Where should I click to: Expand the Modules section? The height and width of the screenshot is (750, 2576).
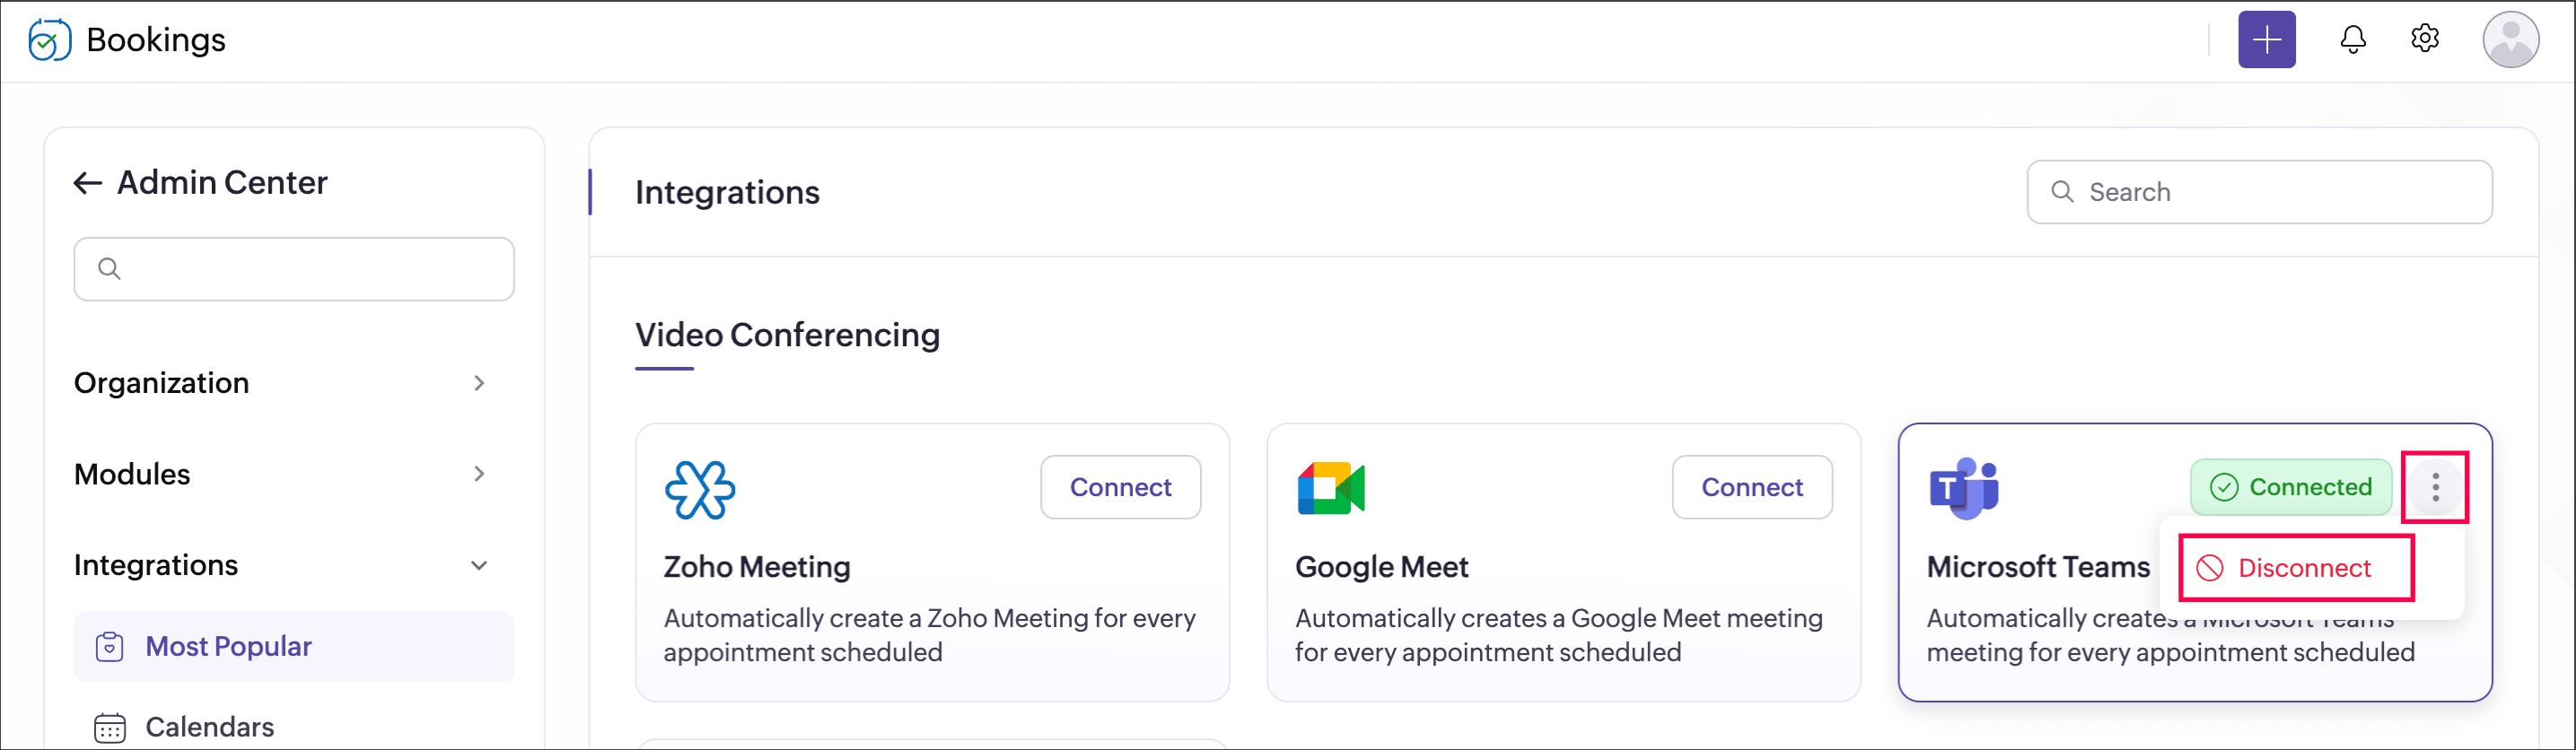479,474
